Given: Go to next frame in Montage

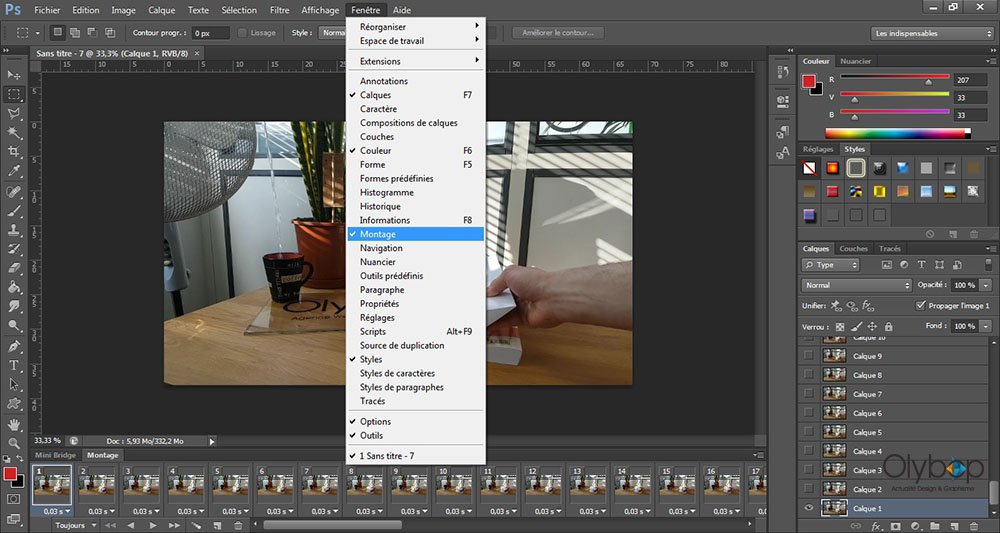Looking at the screenshot, I should click(x=174, y=525).
